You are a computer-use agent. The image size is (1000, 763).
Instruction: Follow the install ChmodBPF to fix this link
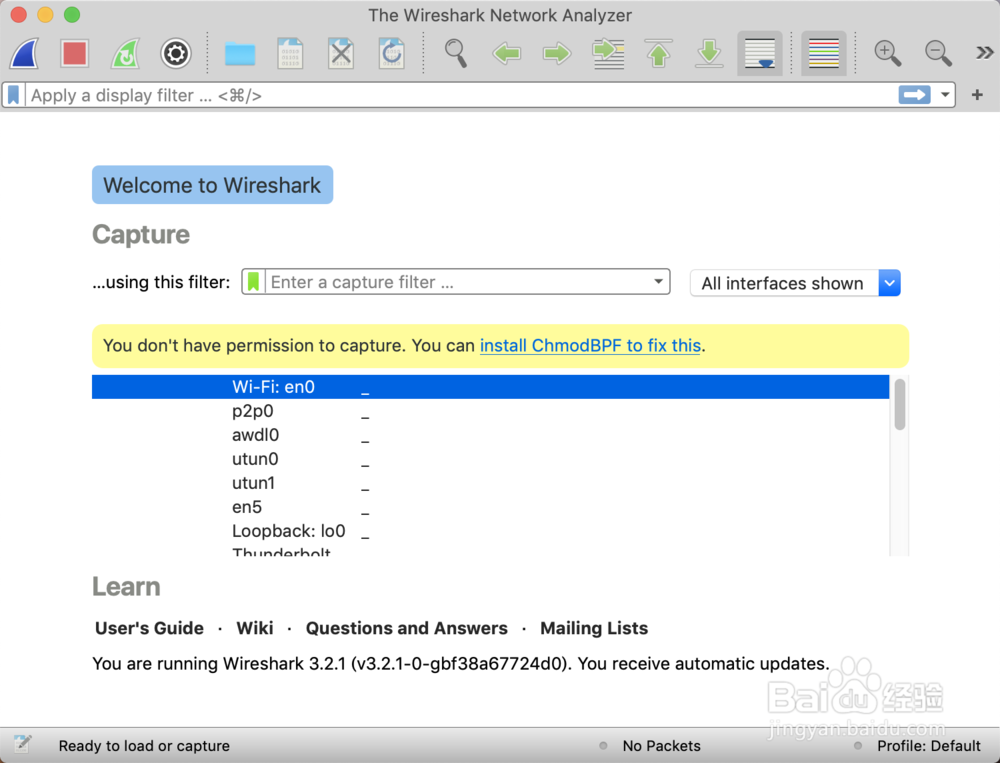coord(591,345)
